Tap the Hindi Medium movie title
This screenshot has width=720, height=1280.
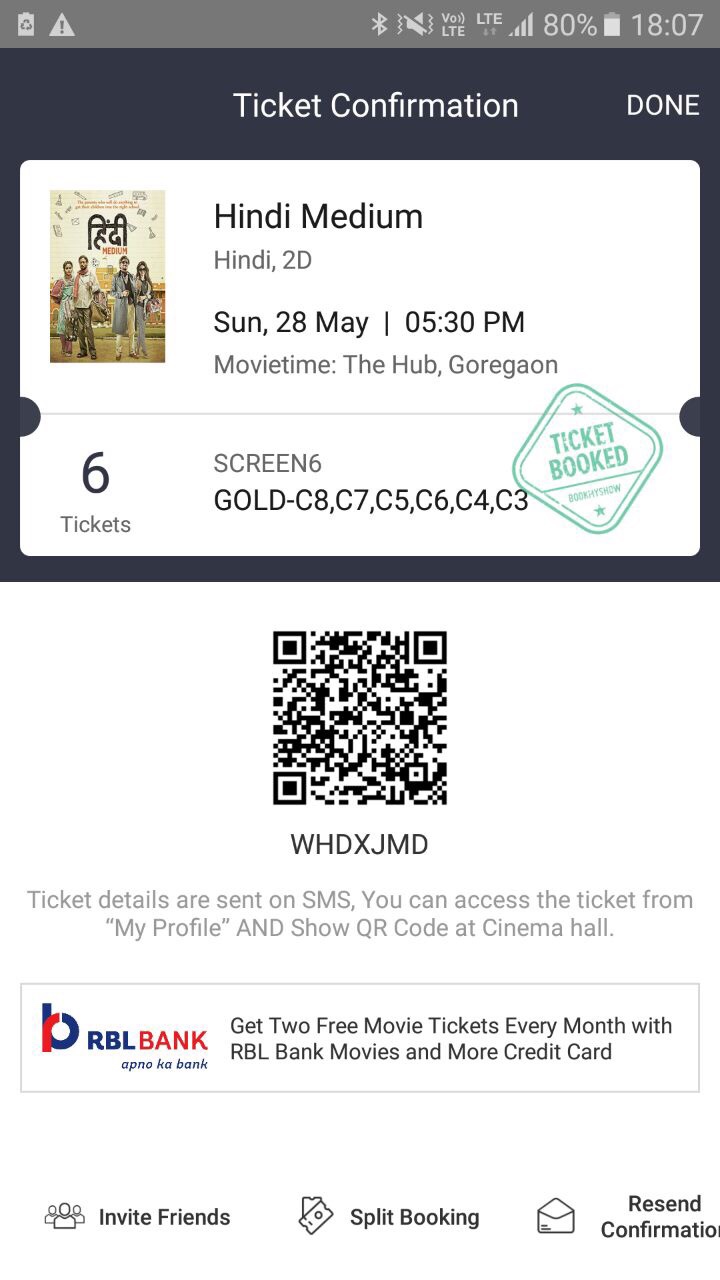[x=318, y=216]
